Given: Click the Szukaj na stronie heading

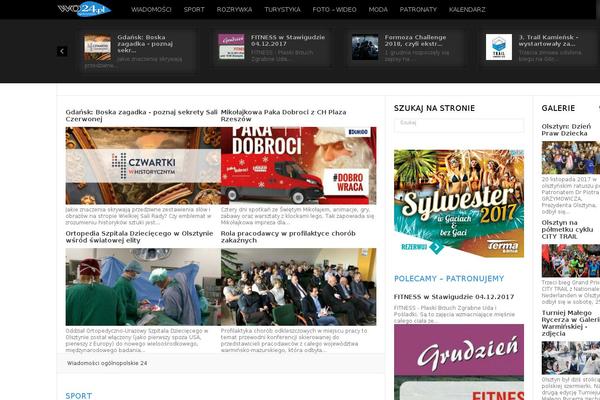Looking at the screenshot, I should pos(434,108).
